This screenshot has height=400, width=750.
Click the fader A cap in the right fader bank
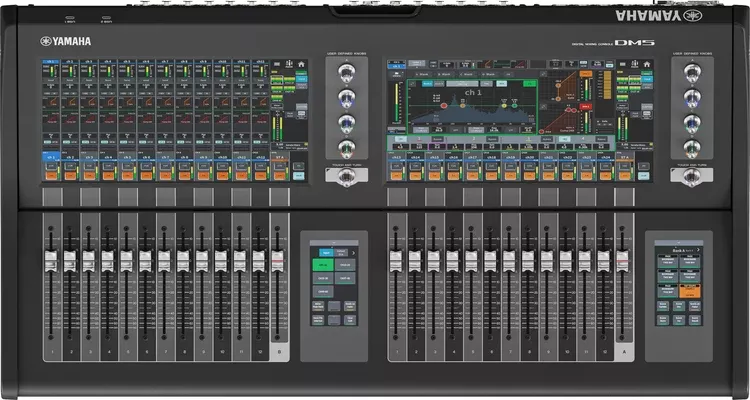click(622, 261)
